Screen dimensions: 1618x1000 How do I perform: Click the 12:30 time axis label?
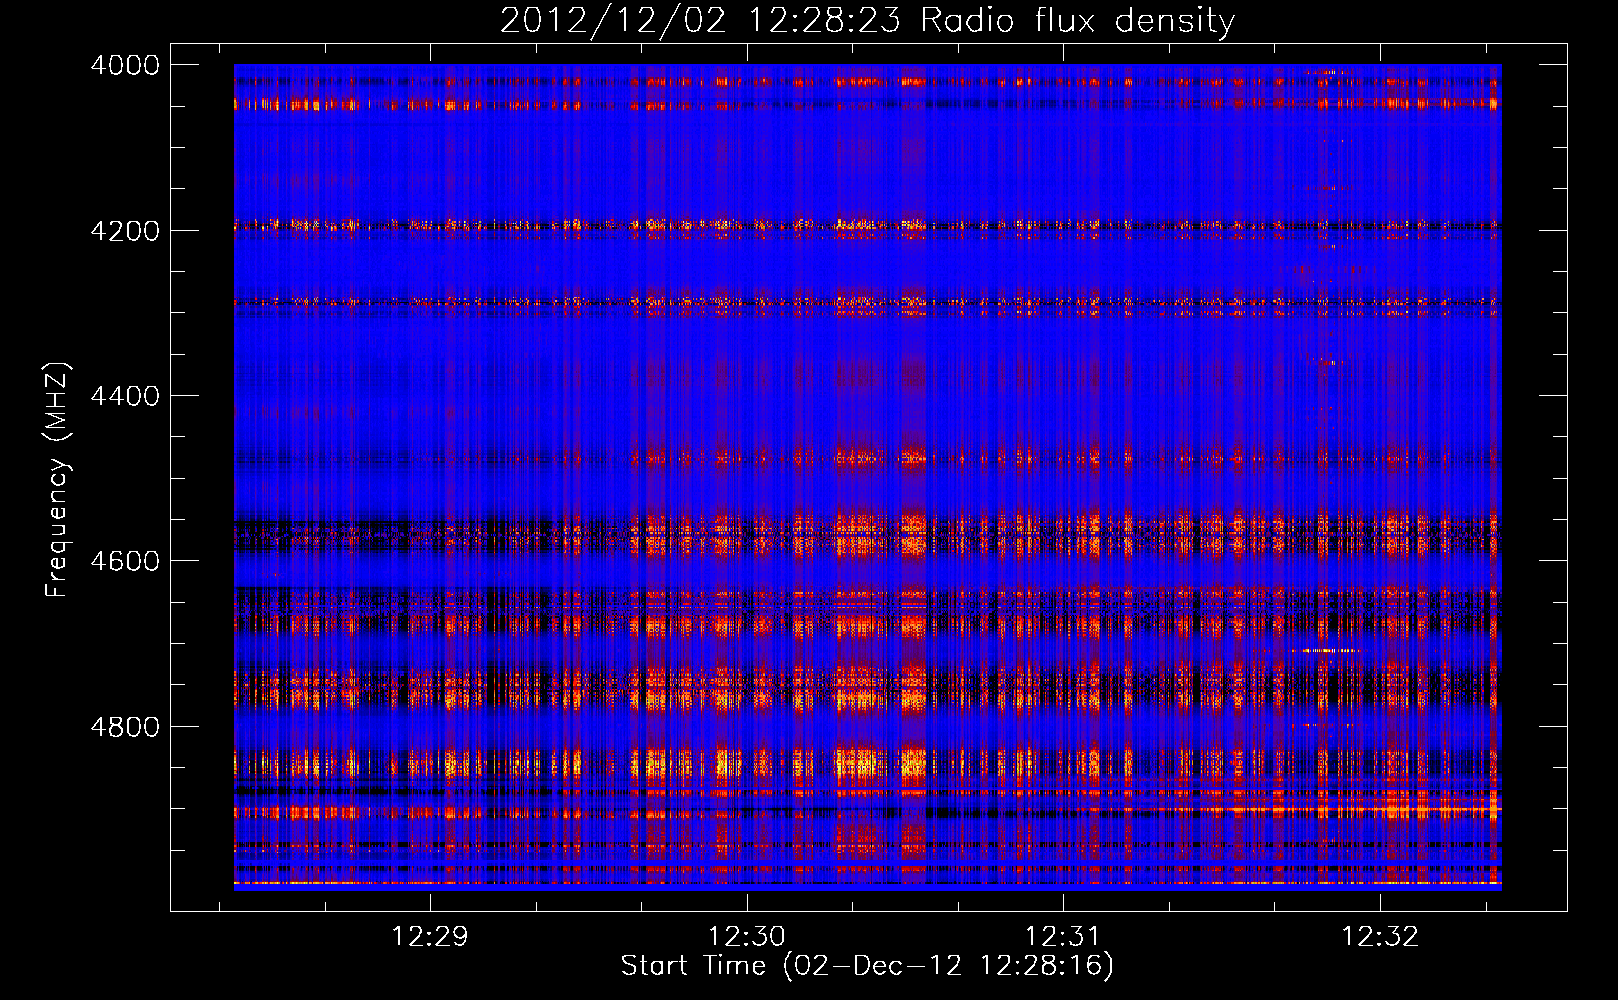747,937
